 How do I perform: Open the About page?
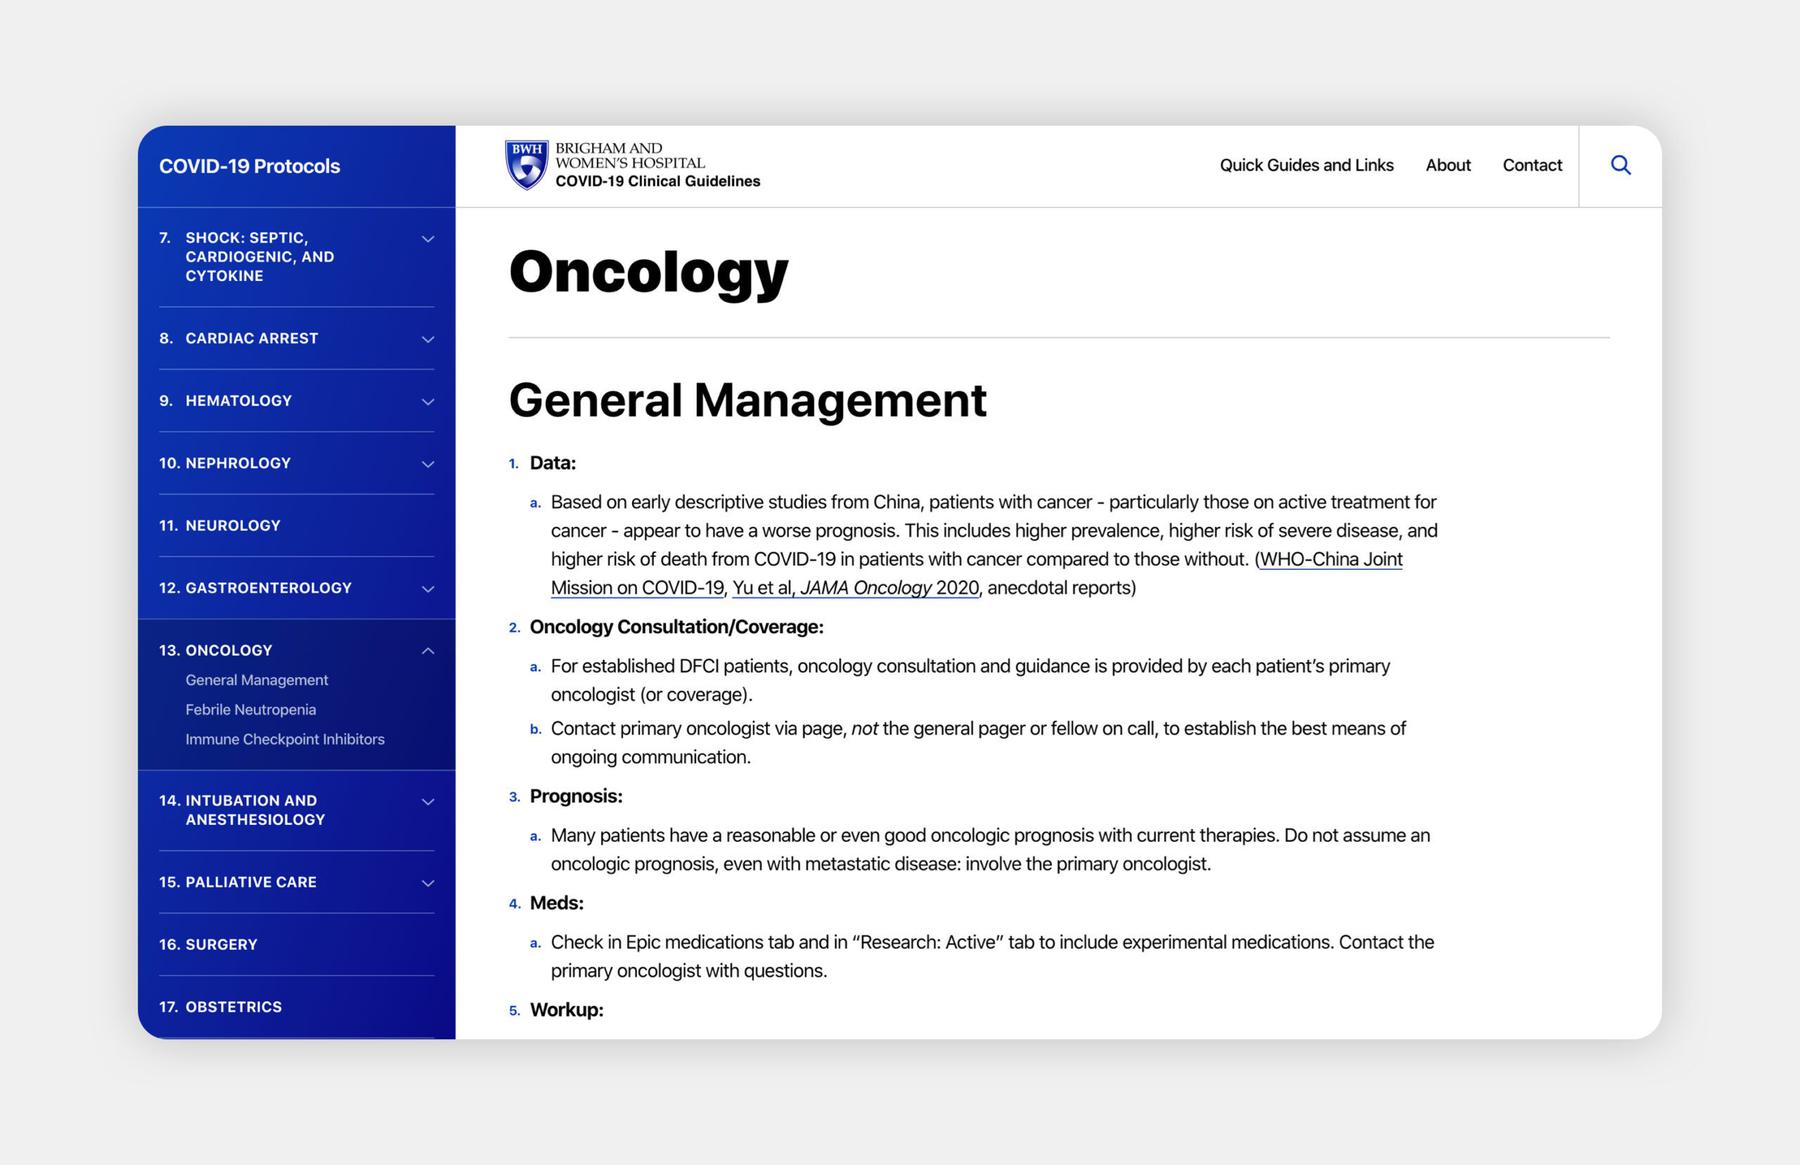1447,165
